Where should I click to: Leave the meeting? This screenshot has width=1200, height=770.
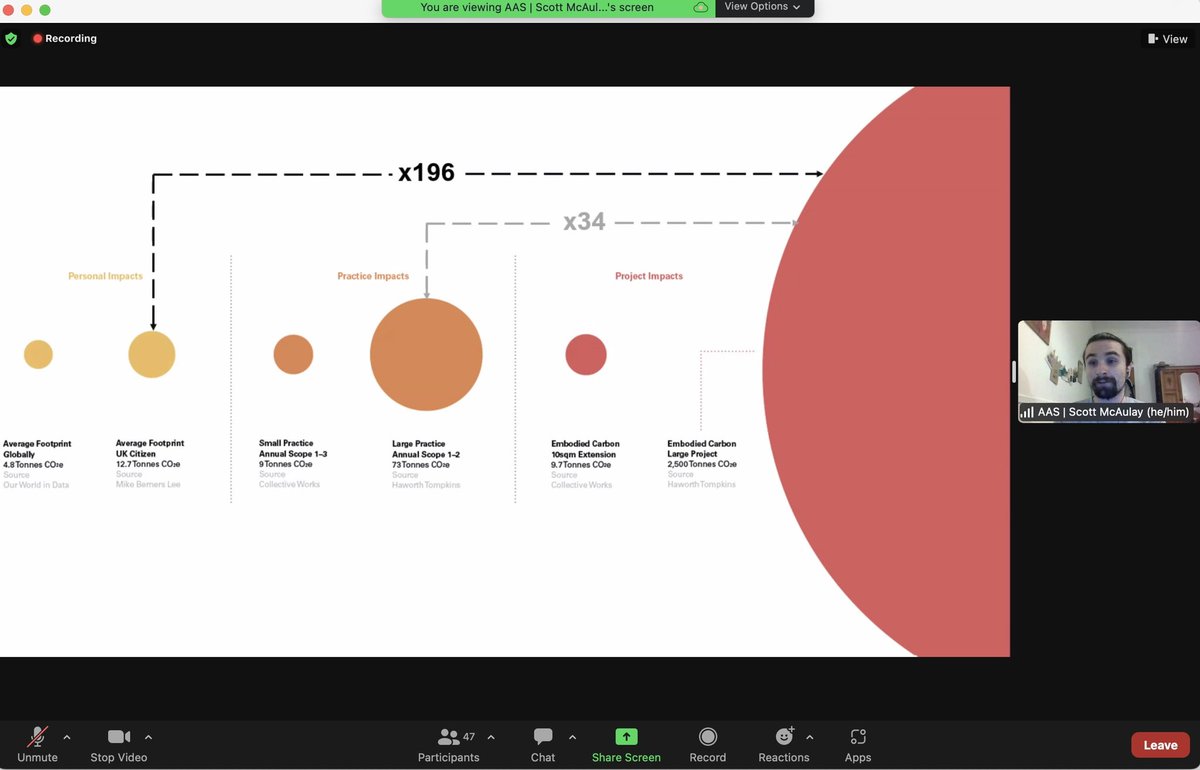[1160, 745]
